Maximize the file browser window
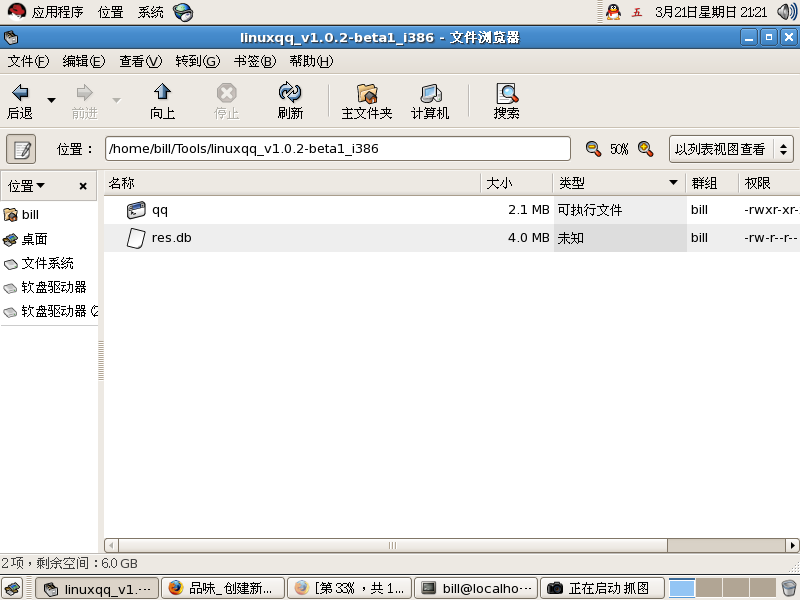 [x=768, y=37]
